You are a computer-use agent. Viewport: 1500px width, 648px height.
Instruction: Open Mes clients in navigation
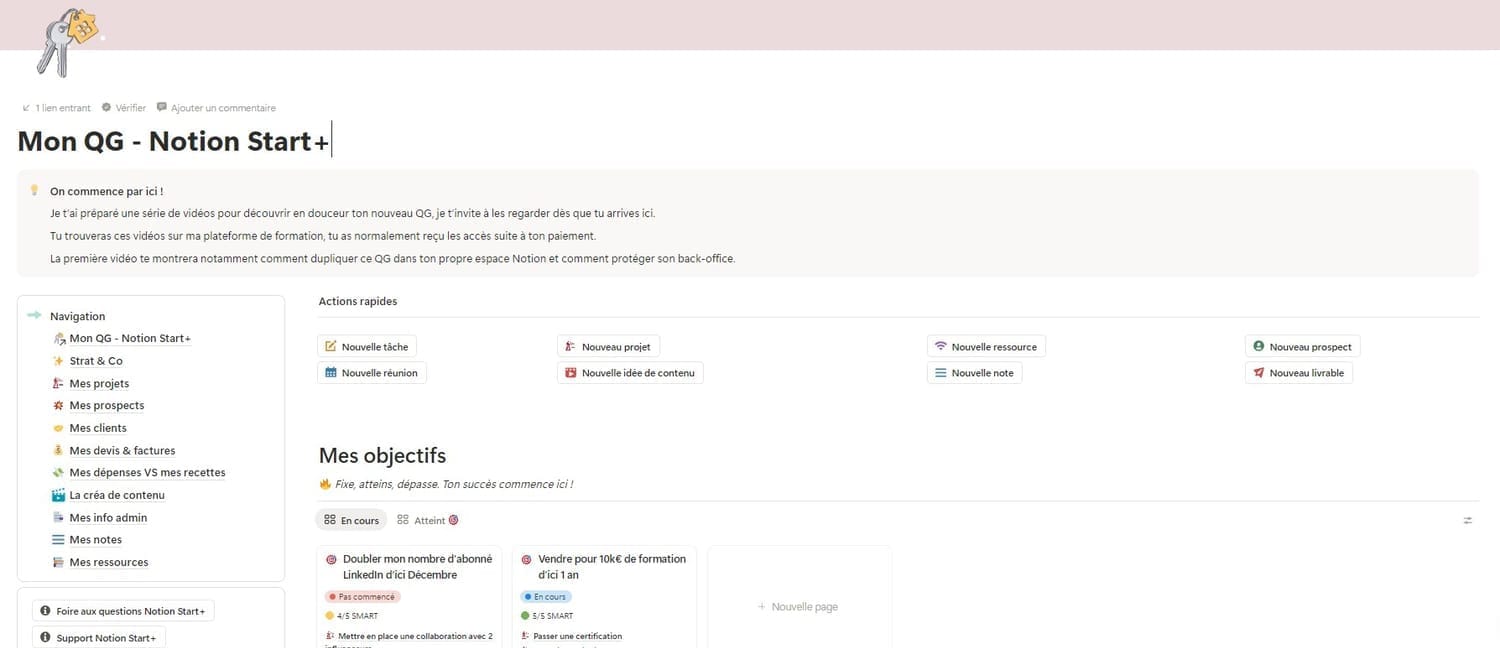point(98,428)
